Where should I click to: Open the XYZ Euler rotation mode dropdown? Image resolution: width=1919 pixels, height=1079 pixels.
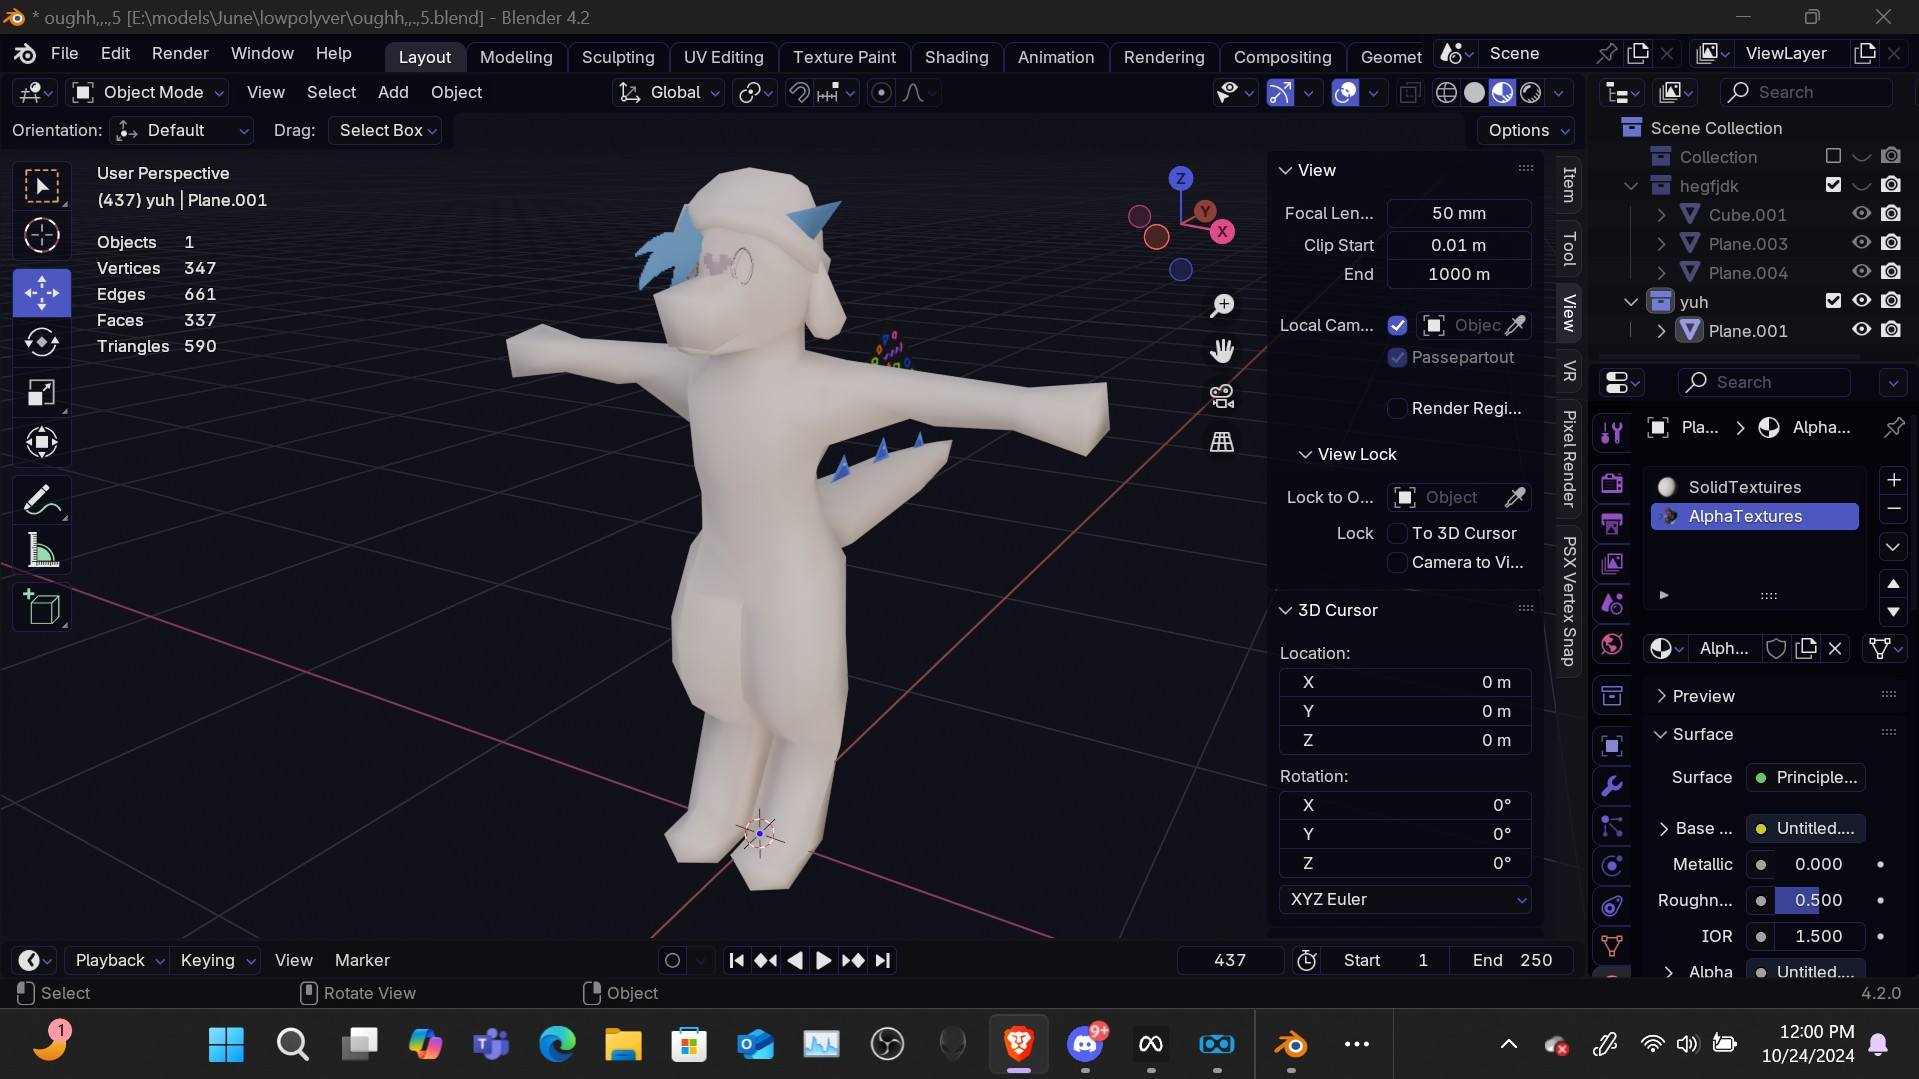tap(1405, 899)
